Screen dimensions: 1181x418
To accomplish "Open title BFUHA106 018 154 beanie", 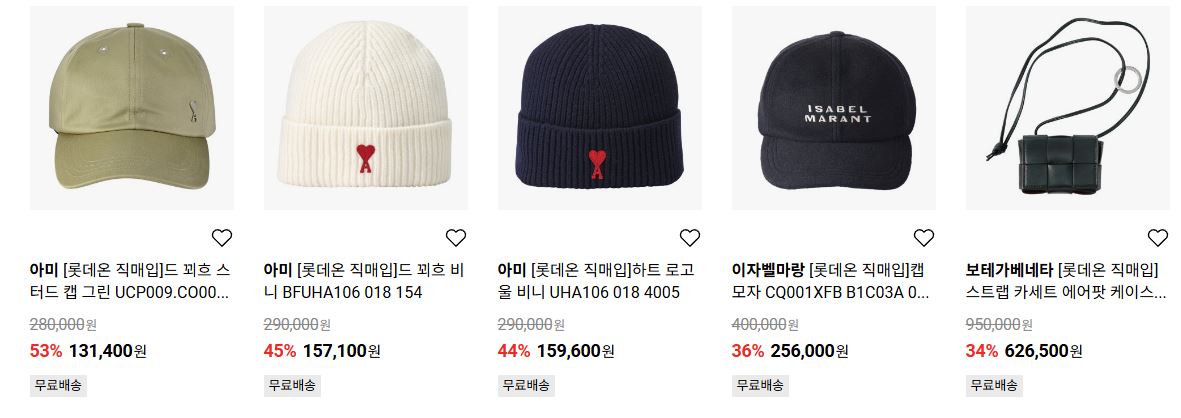I will click(x=365, y=281).
